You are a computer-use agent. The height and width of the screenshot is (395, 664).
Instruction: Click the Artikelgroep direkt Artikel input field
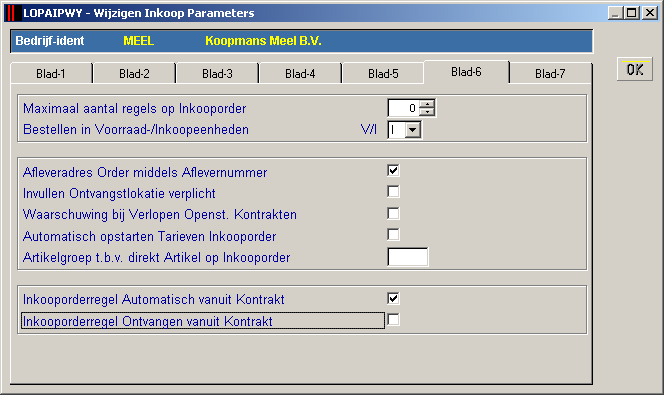pos(408,257)
